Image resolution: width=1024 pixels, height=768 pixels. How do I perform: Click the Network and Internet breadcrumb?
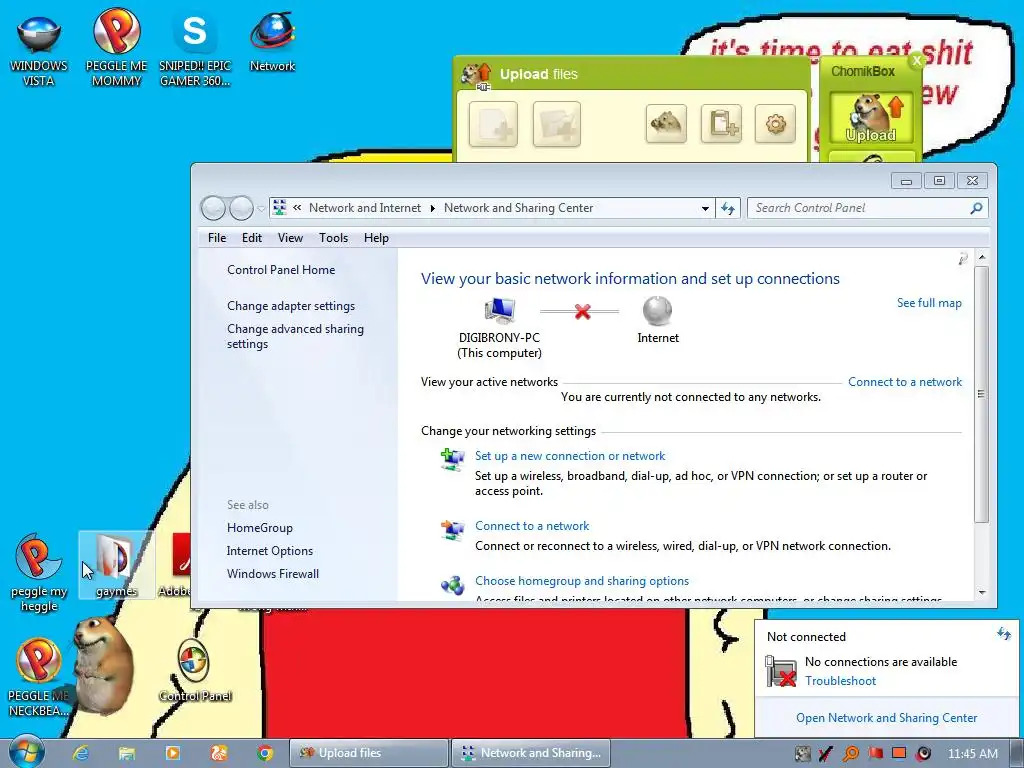point(364,208)
